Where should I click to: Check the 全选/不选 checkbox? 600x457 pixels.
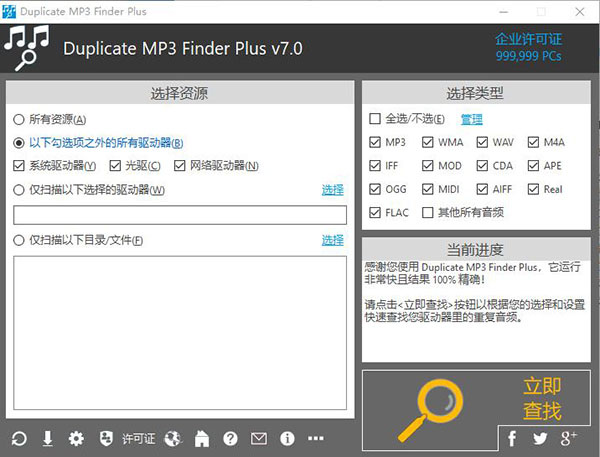coord(375,119)
